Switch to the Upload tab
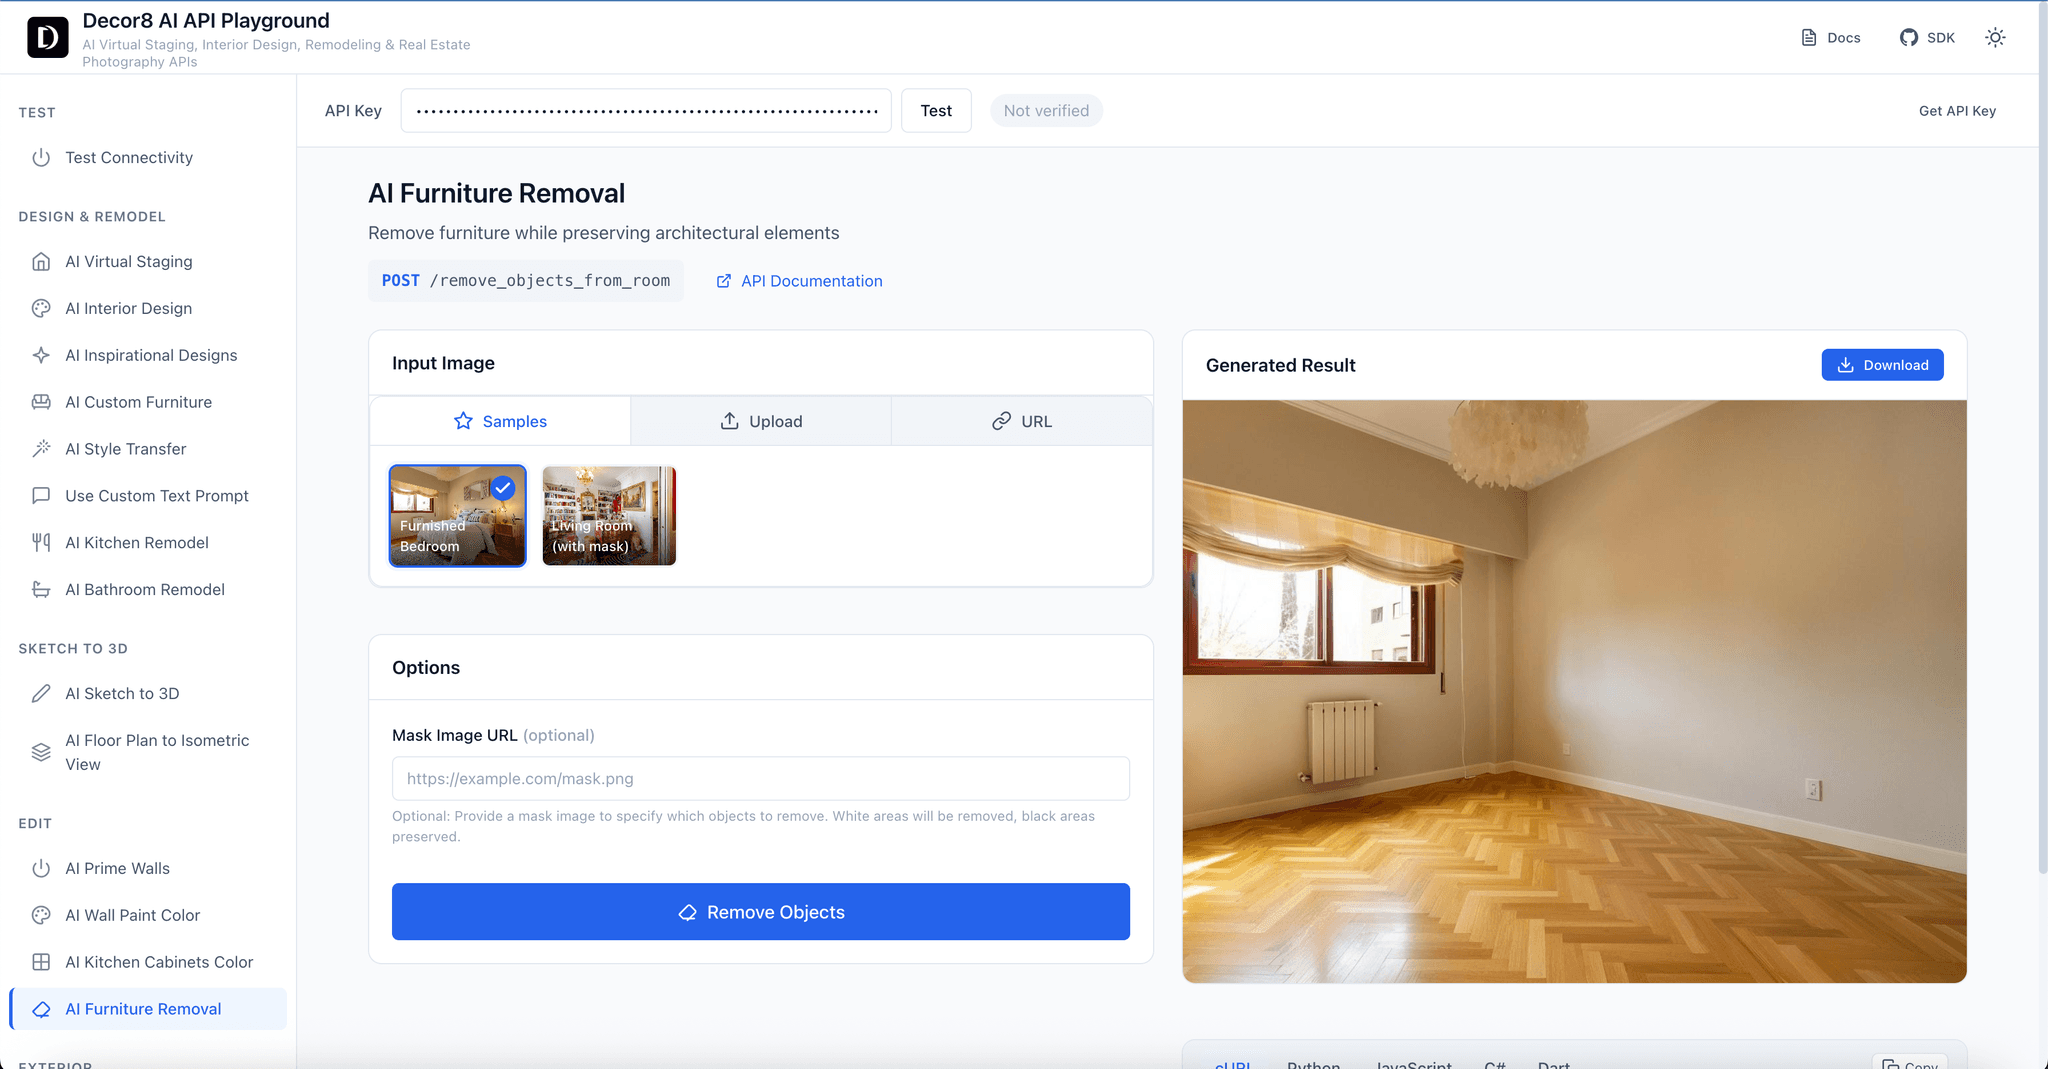The width and height of the screenshot is (2048, 1069). 760,420
